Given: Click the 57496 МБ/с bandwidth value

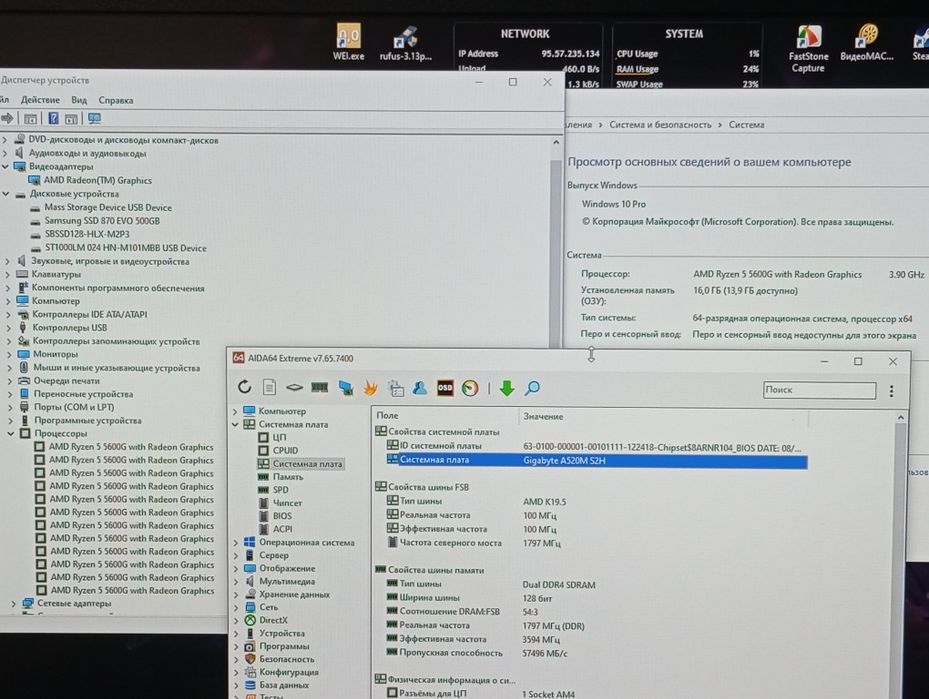Looking at the screenshot, I should point(544,653).
